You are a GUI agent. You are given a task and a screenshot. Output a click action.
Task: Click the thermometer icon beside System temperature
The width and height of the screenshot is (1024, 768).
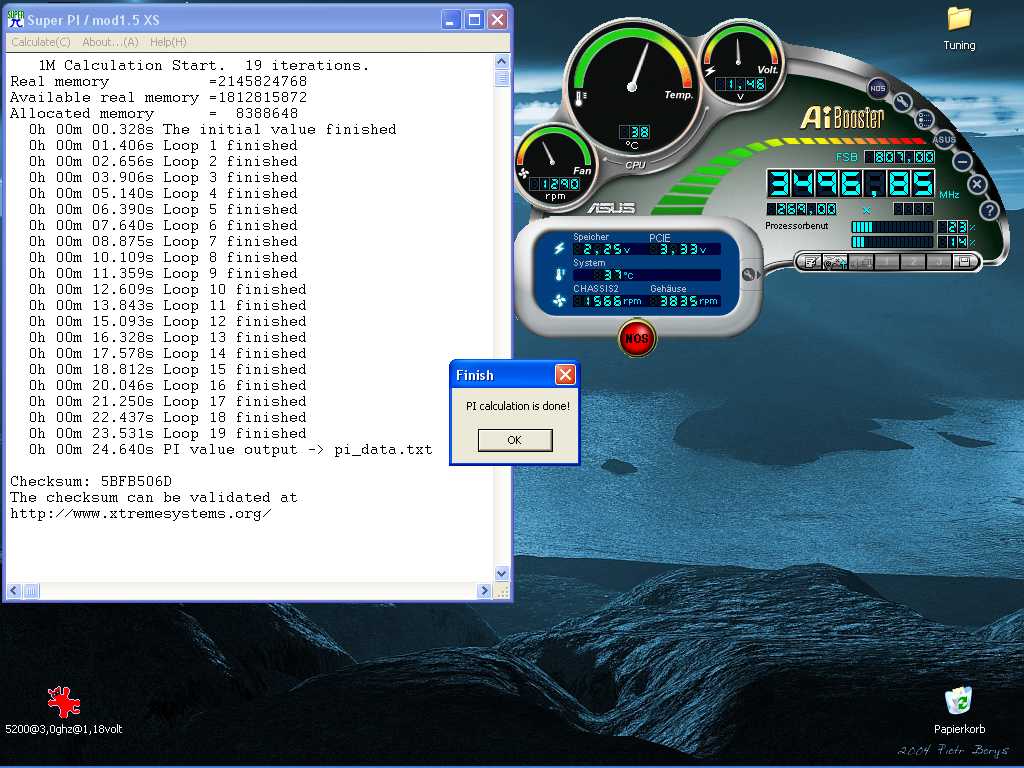[x=560, y=275]
